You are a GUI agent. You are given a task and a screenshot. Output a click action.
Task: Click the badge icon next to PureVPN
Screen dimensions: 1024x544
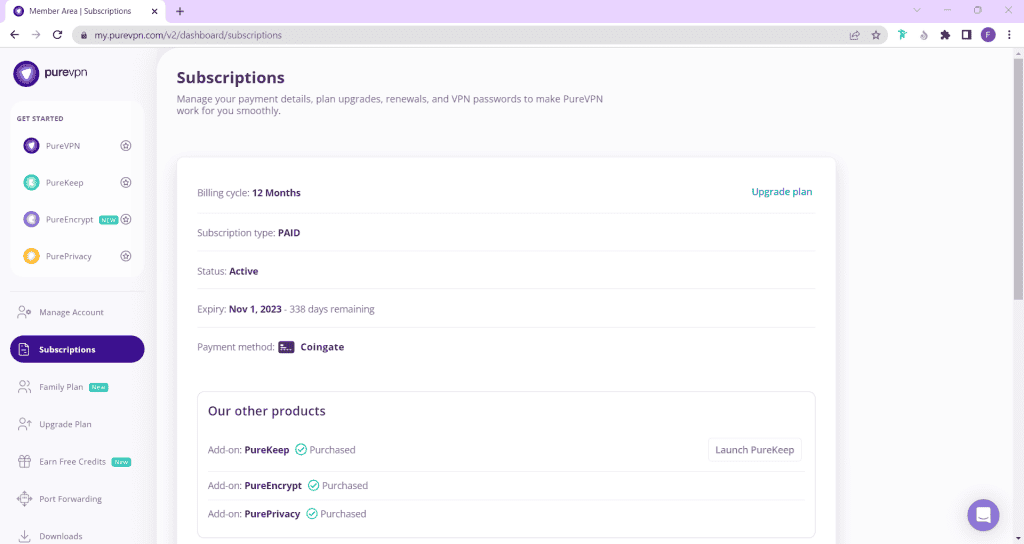pos(126,146)
